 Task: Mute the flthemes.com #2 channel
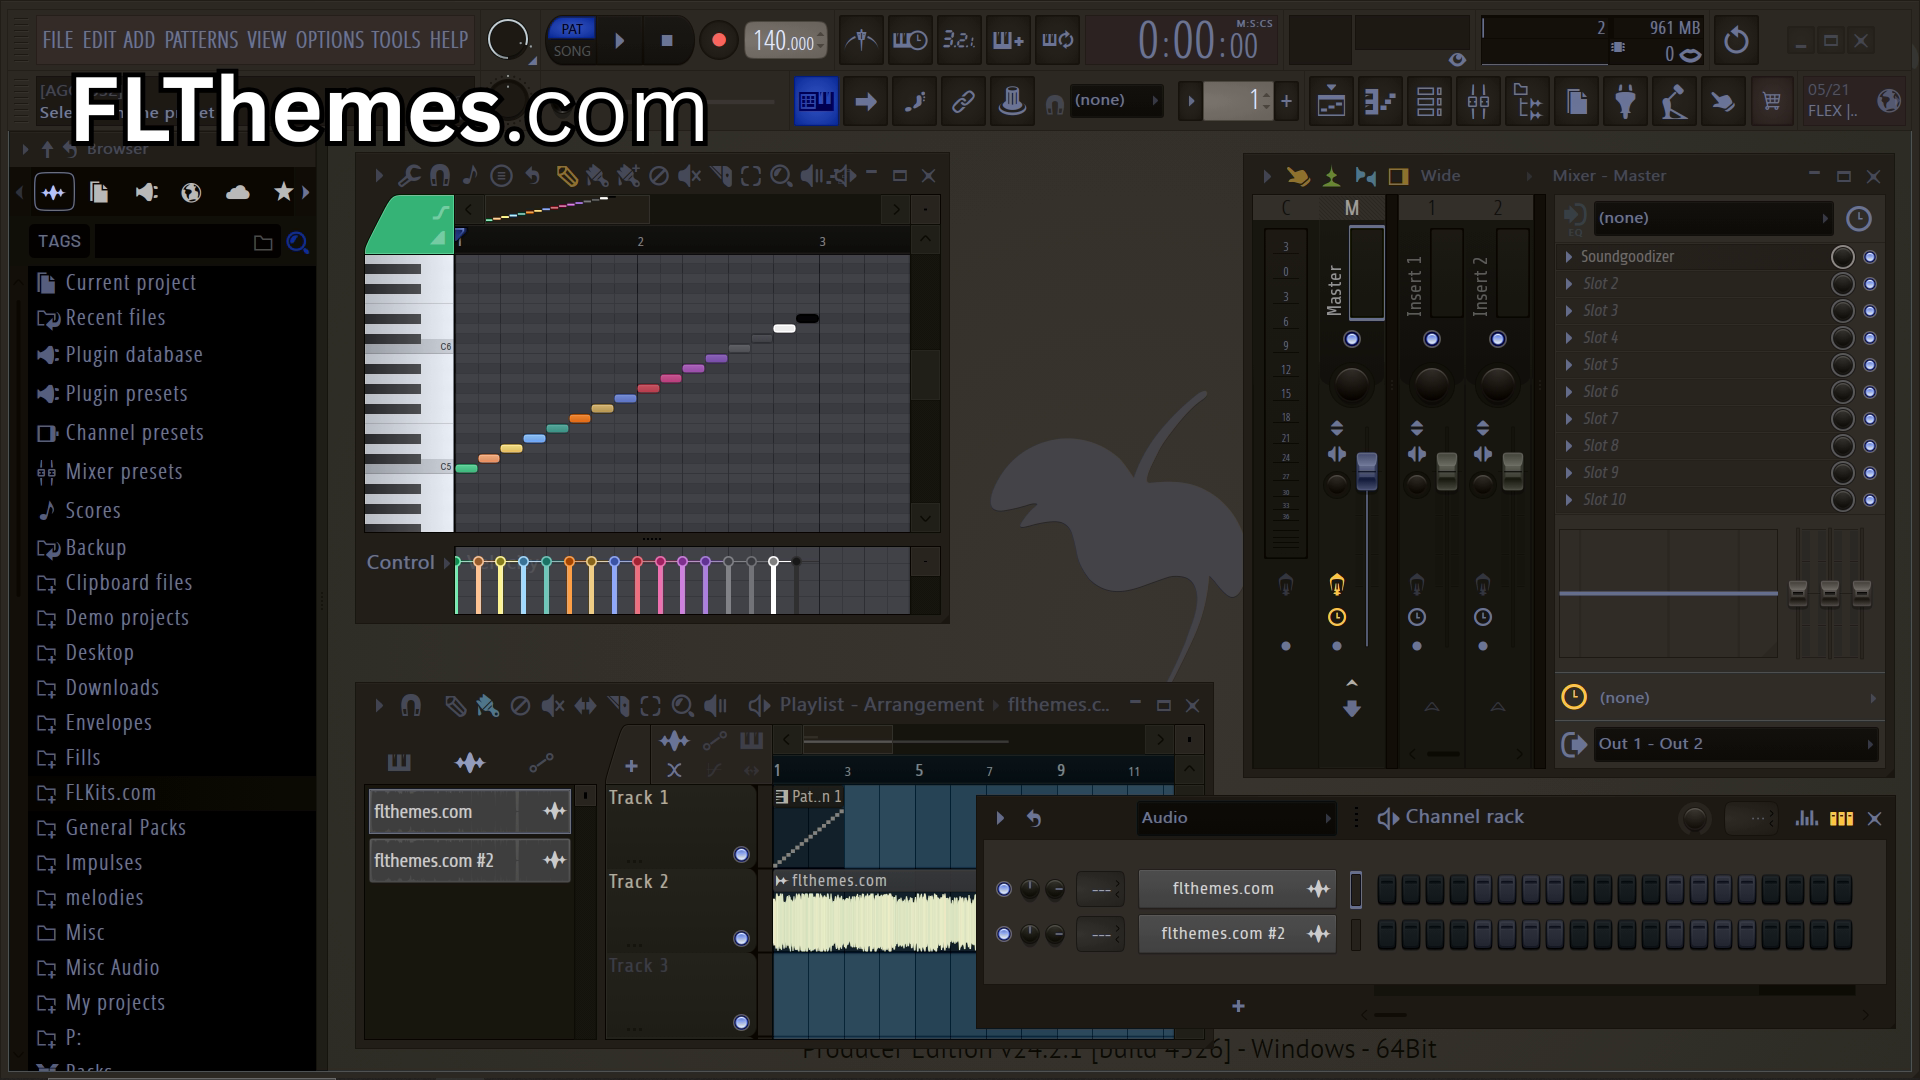click(1004, 934)
